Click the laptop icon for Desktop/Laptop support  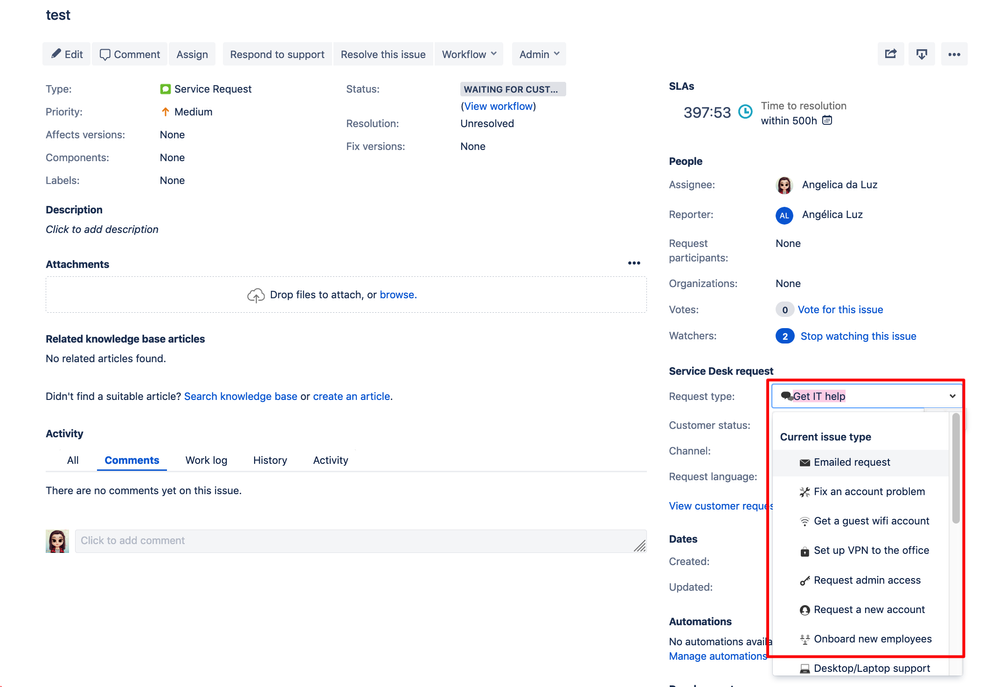(x=805, y=669)
